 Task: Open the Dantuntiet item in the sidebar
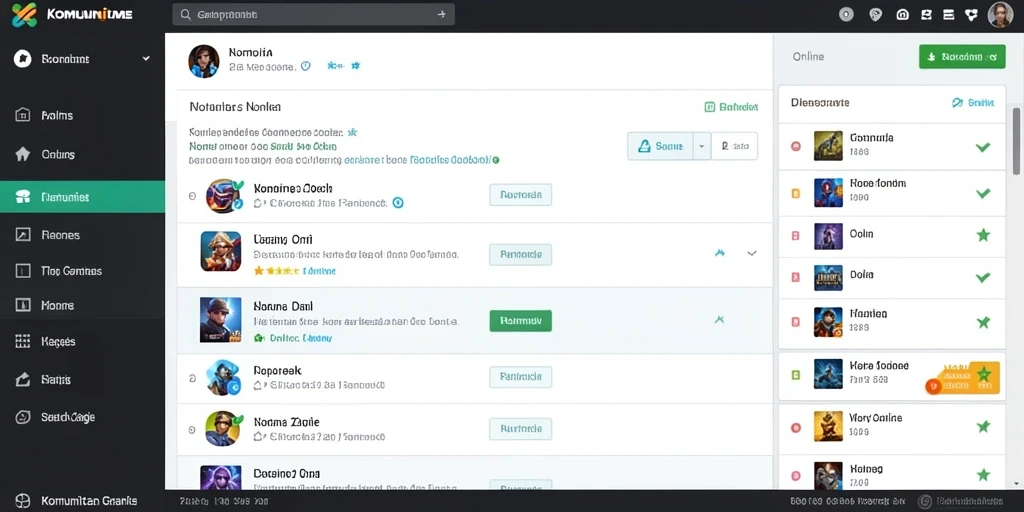pos(82,197)
